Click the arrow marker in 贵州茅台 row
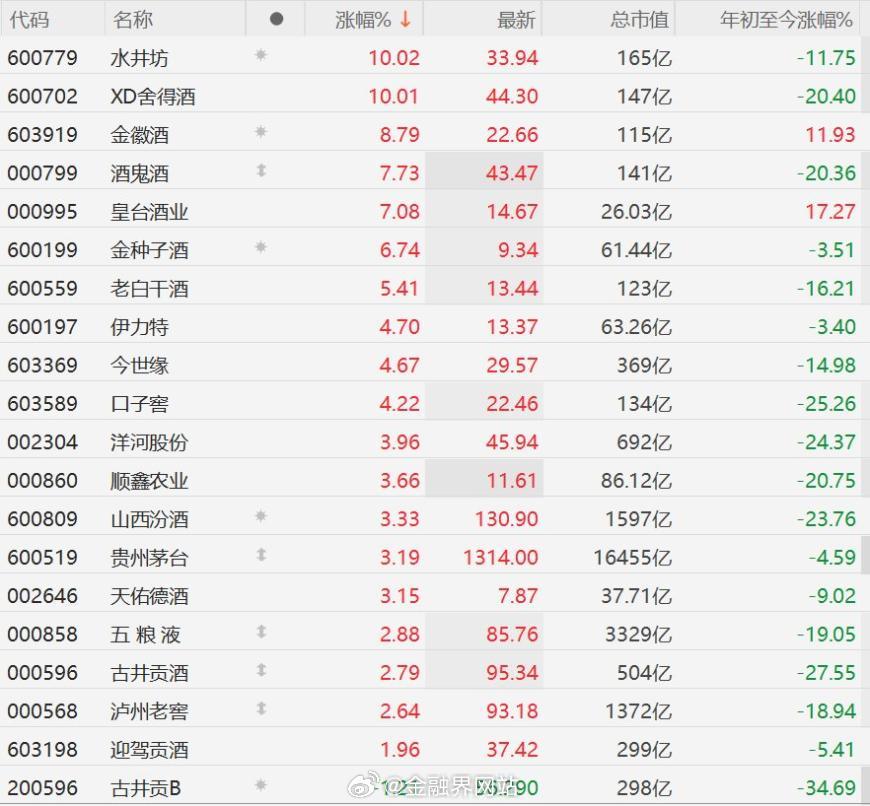This screenshot has height=806, width=870. [261, 555]
